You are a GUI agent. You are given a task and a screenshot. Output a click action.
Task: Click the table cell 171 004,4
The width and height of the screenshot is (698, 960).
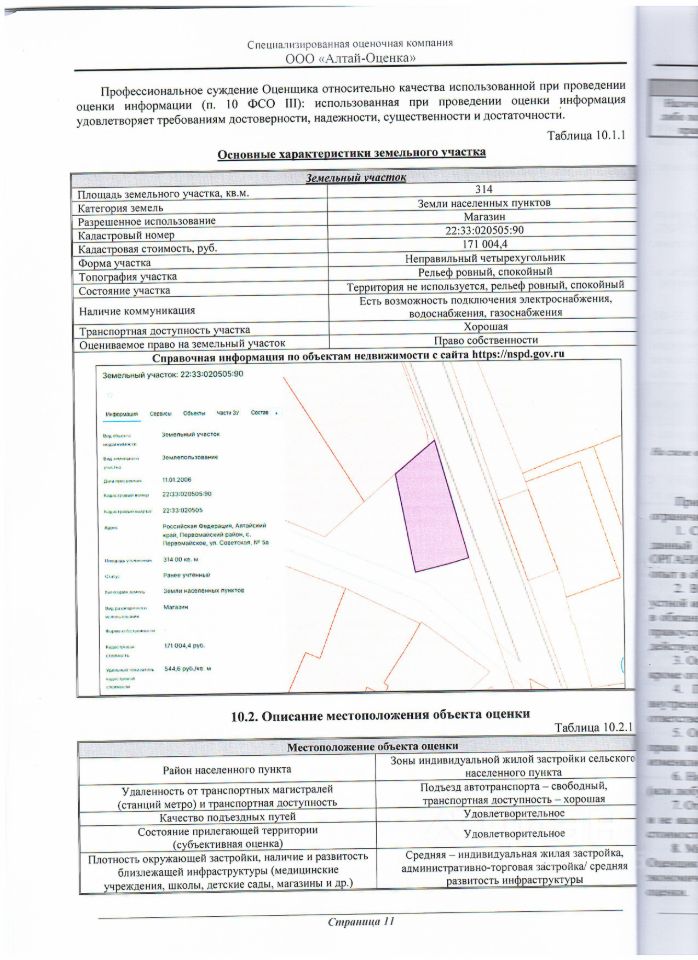[484, 244]
